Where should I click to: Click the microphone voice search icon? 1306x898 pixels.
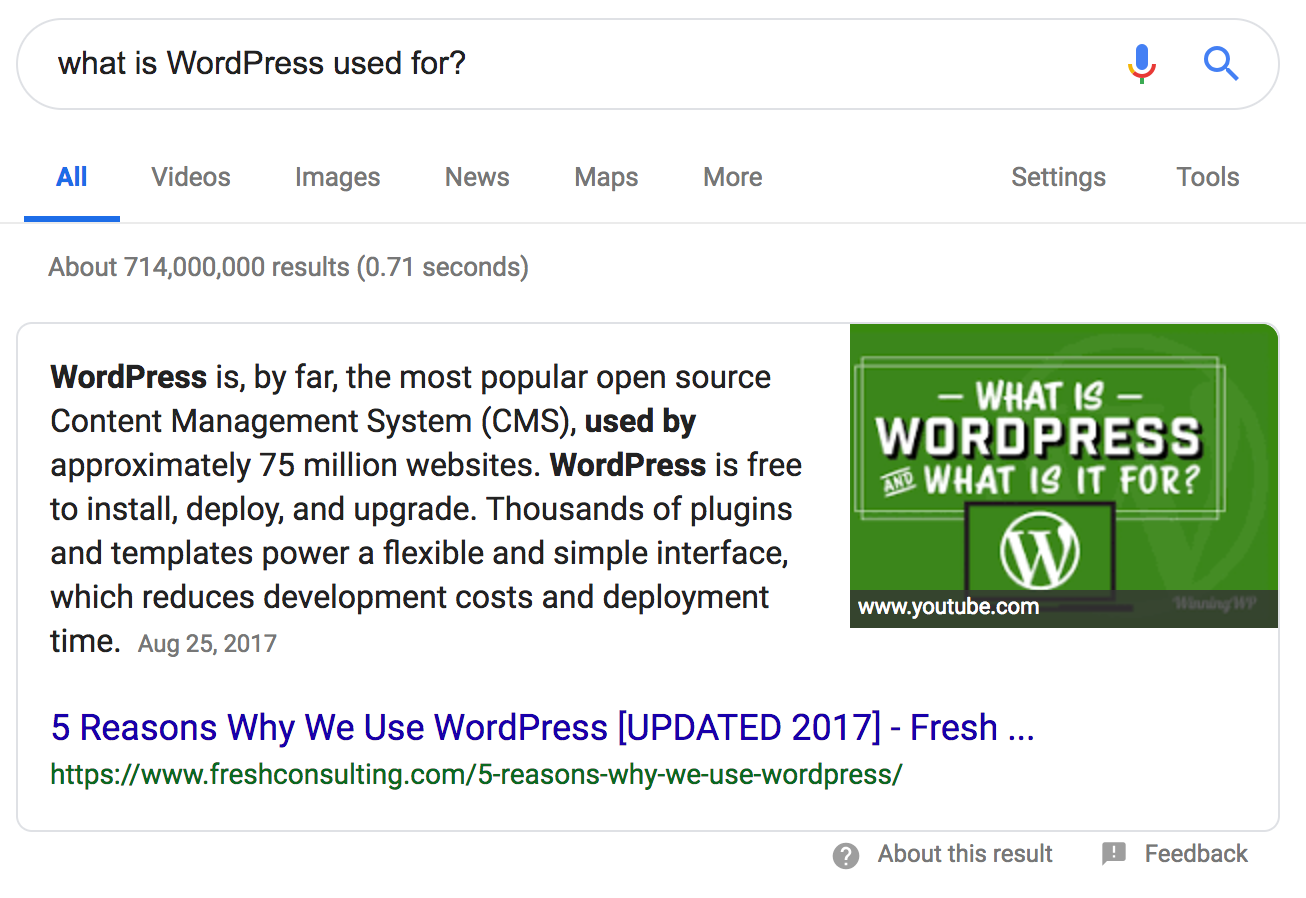tap(1141, 64)
